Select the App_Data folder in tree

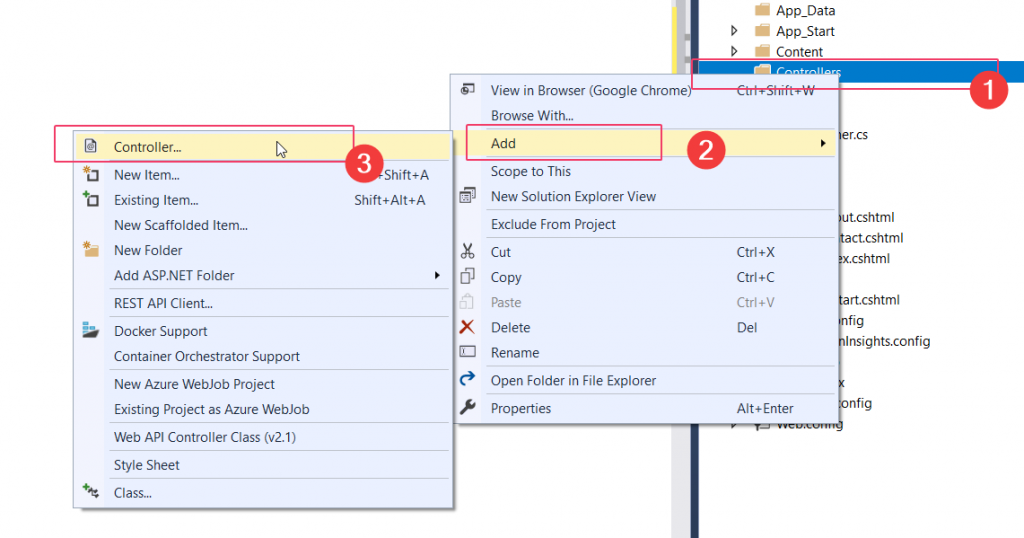[x=805, y=10]
